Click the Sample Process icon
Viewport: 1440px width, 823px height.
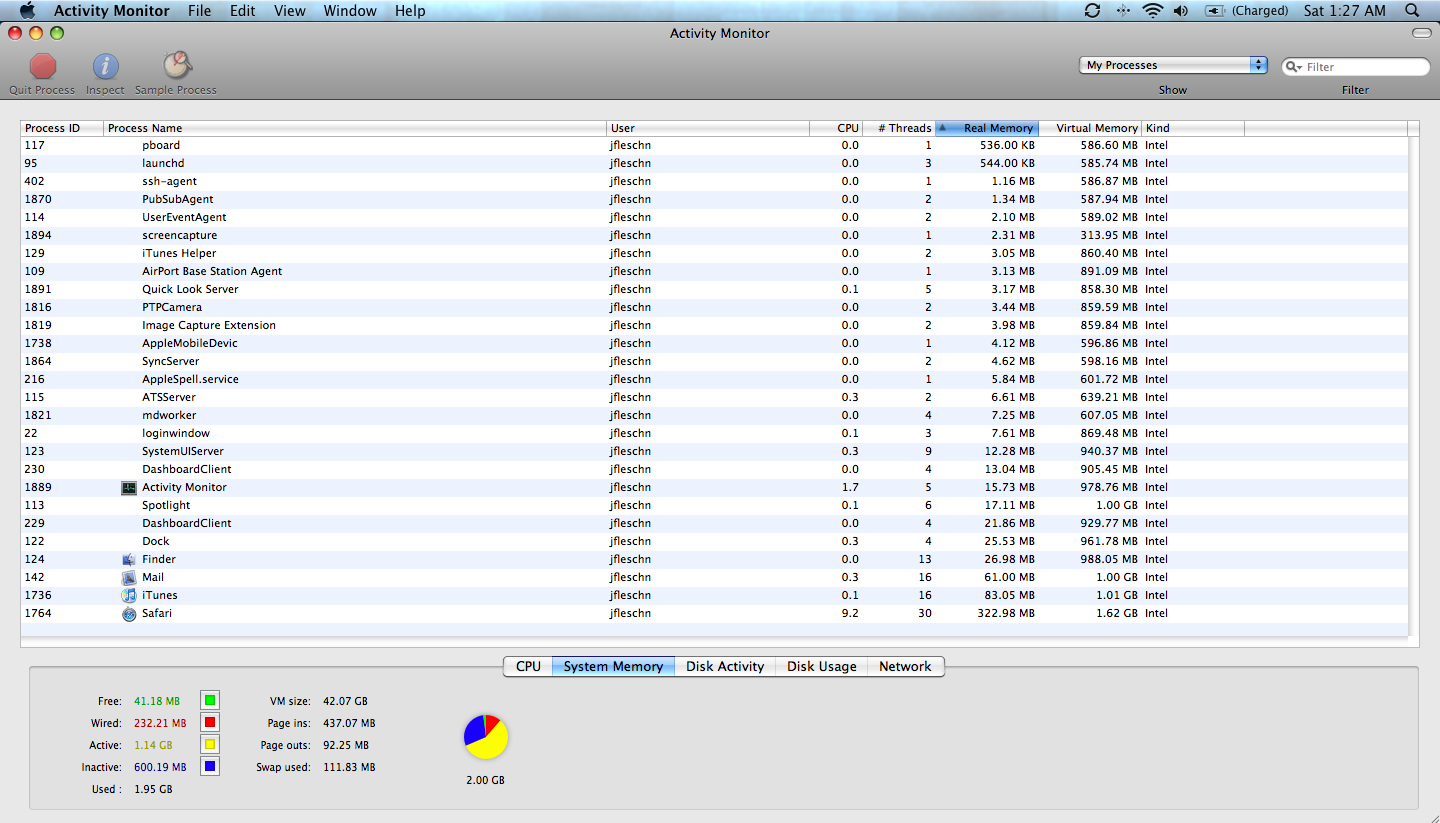tap(176, 66)
